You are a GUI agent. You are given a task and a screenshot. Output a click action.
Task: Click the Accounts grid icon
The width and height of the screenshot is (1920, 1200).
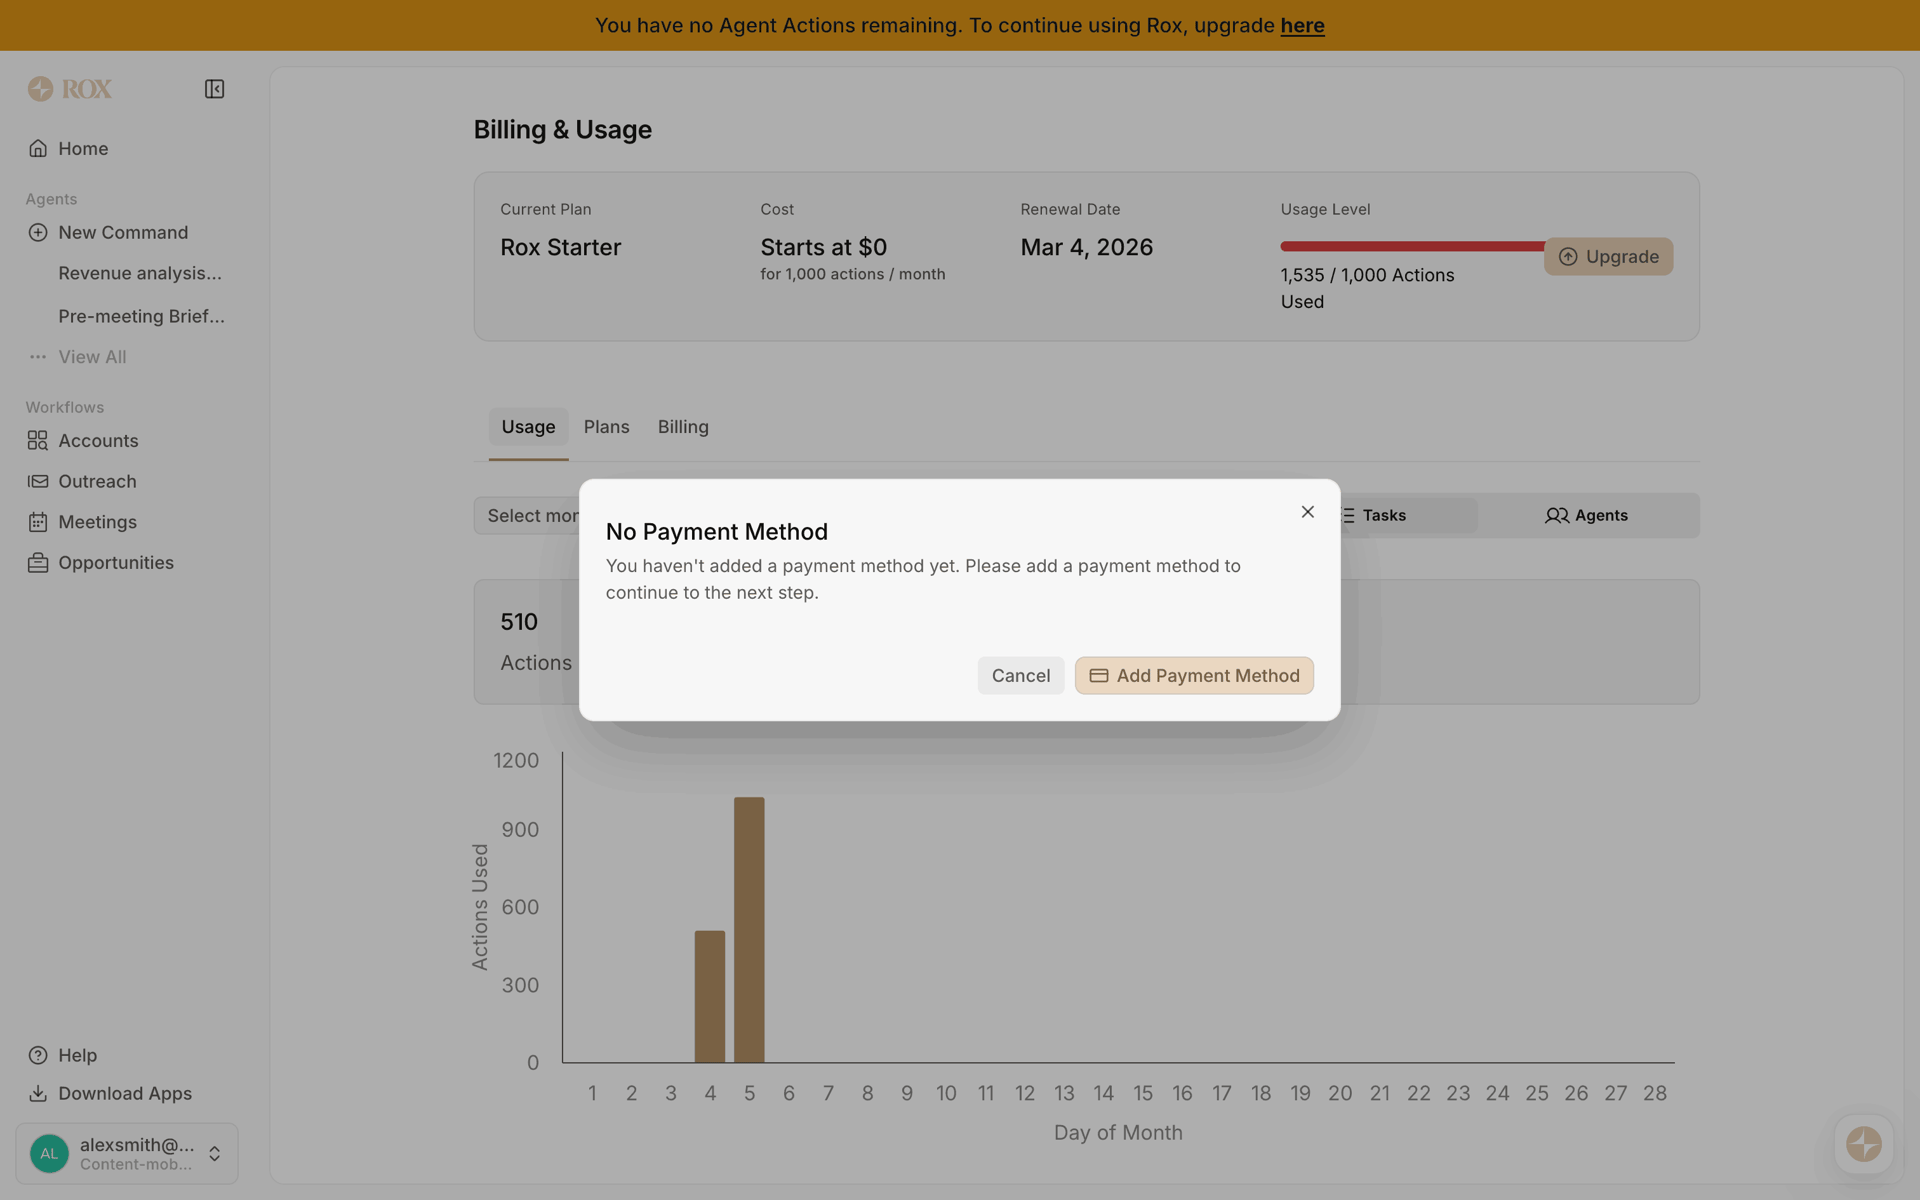tap(38, 440)
